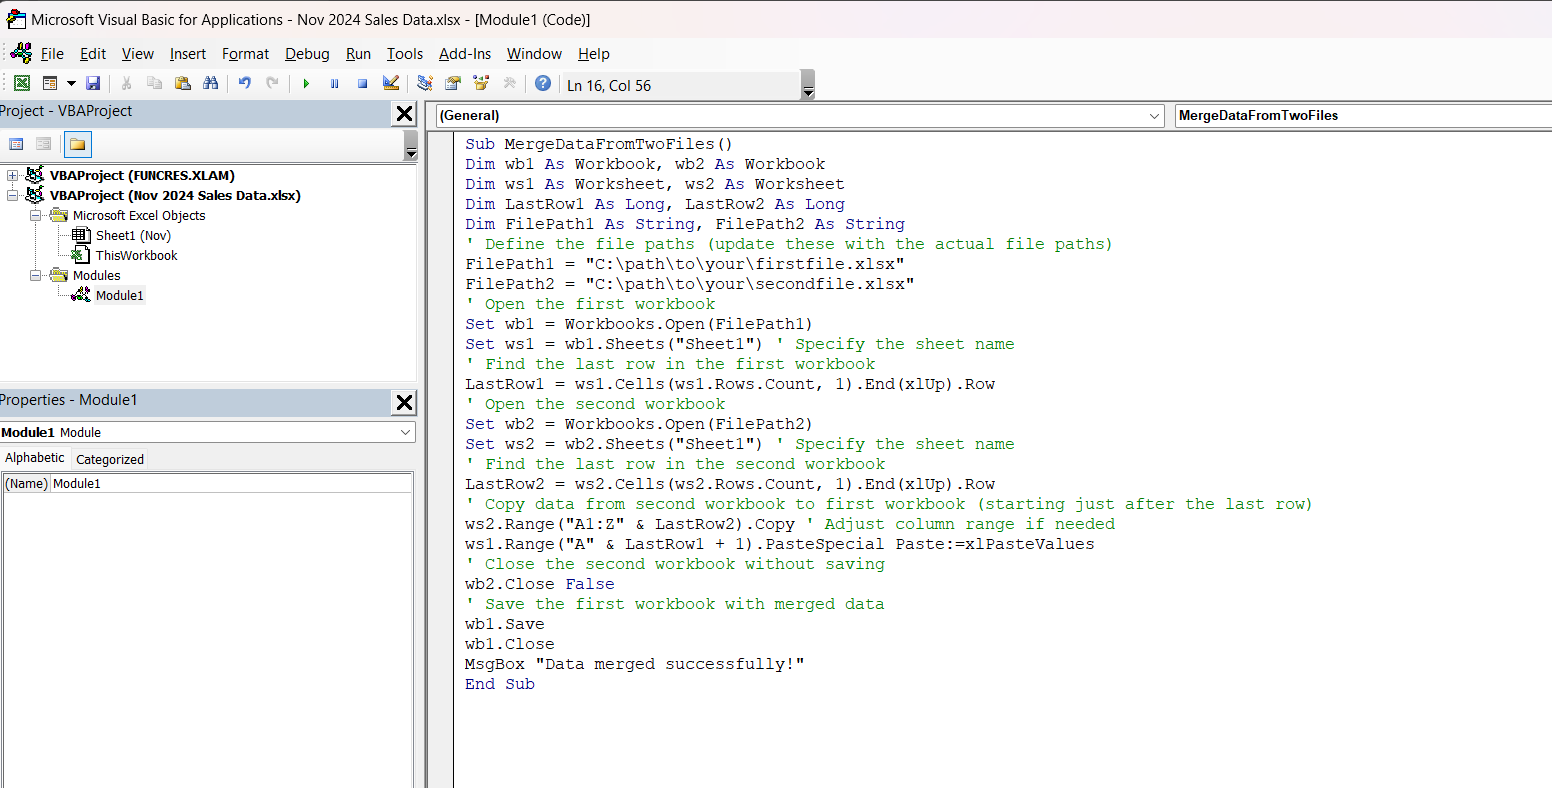Open the (General) object dropdown
The width and height of the screenshot is (1552, 788).
(x=800, y=116)
